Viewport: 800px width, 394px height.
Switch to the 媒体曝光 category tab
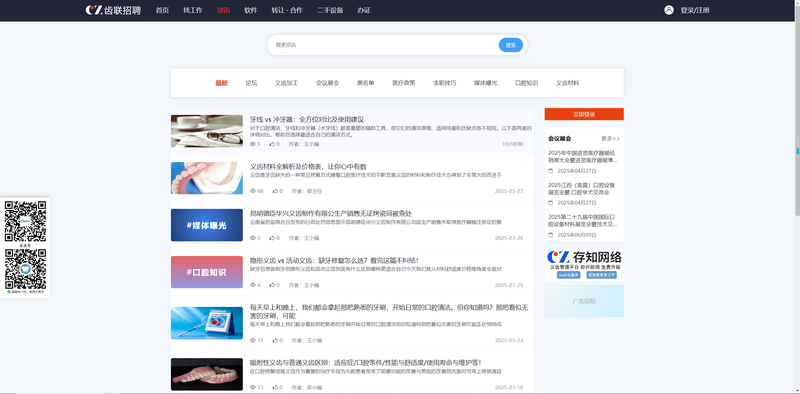tap(485, 83)
